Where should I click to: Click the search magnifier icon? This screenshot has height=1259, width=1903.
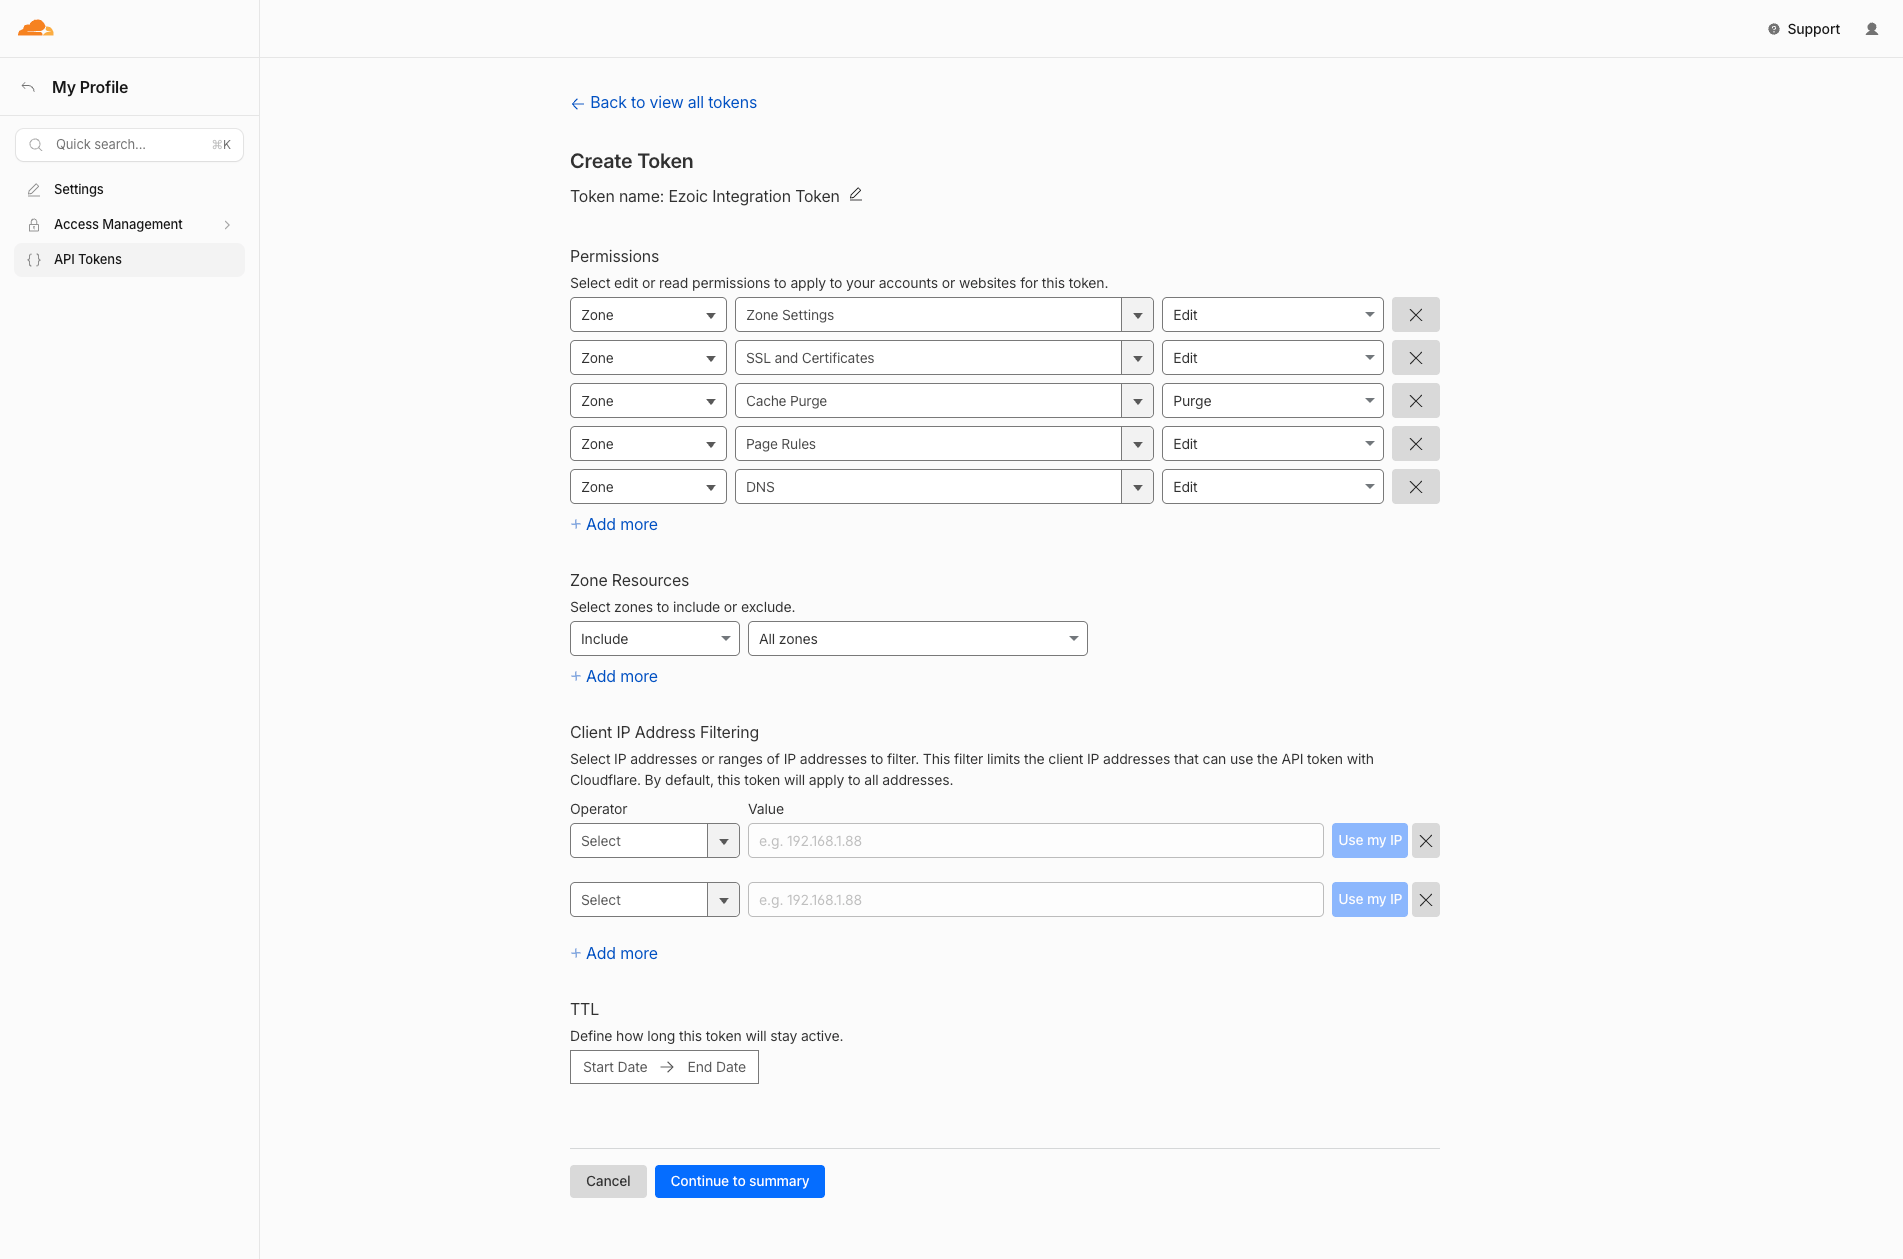tap(36, 145)
